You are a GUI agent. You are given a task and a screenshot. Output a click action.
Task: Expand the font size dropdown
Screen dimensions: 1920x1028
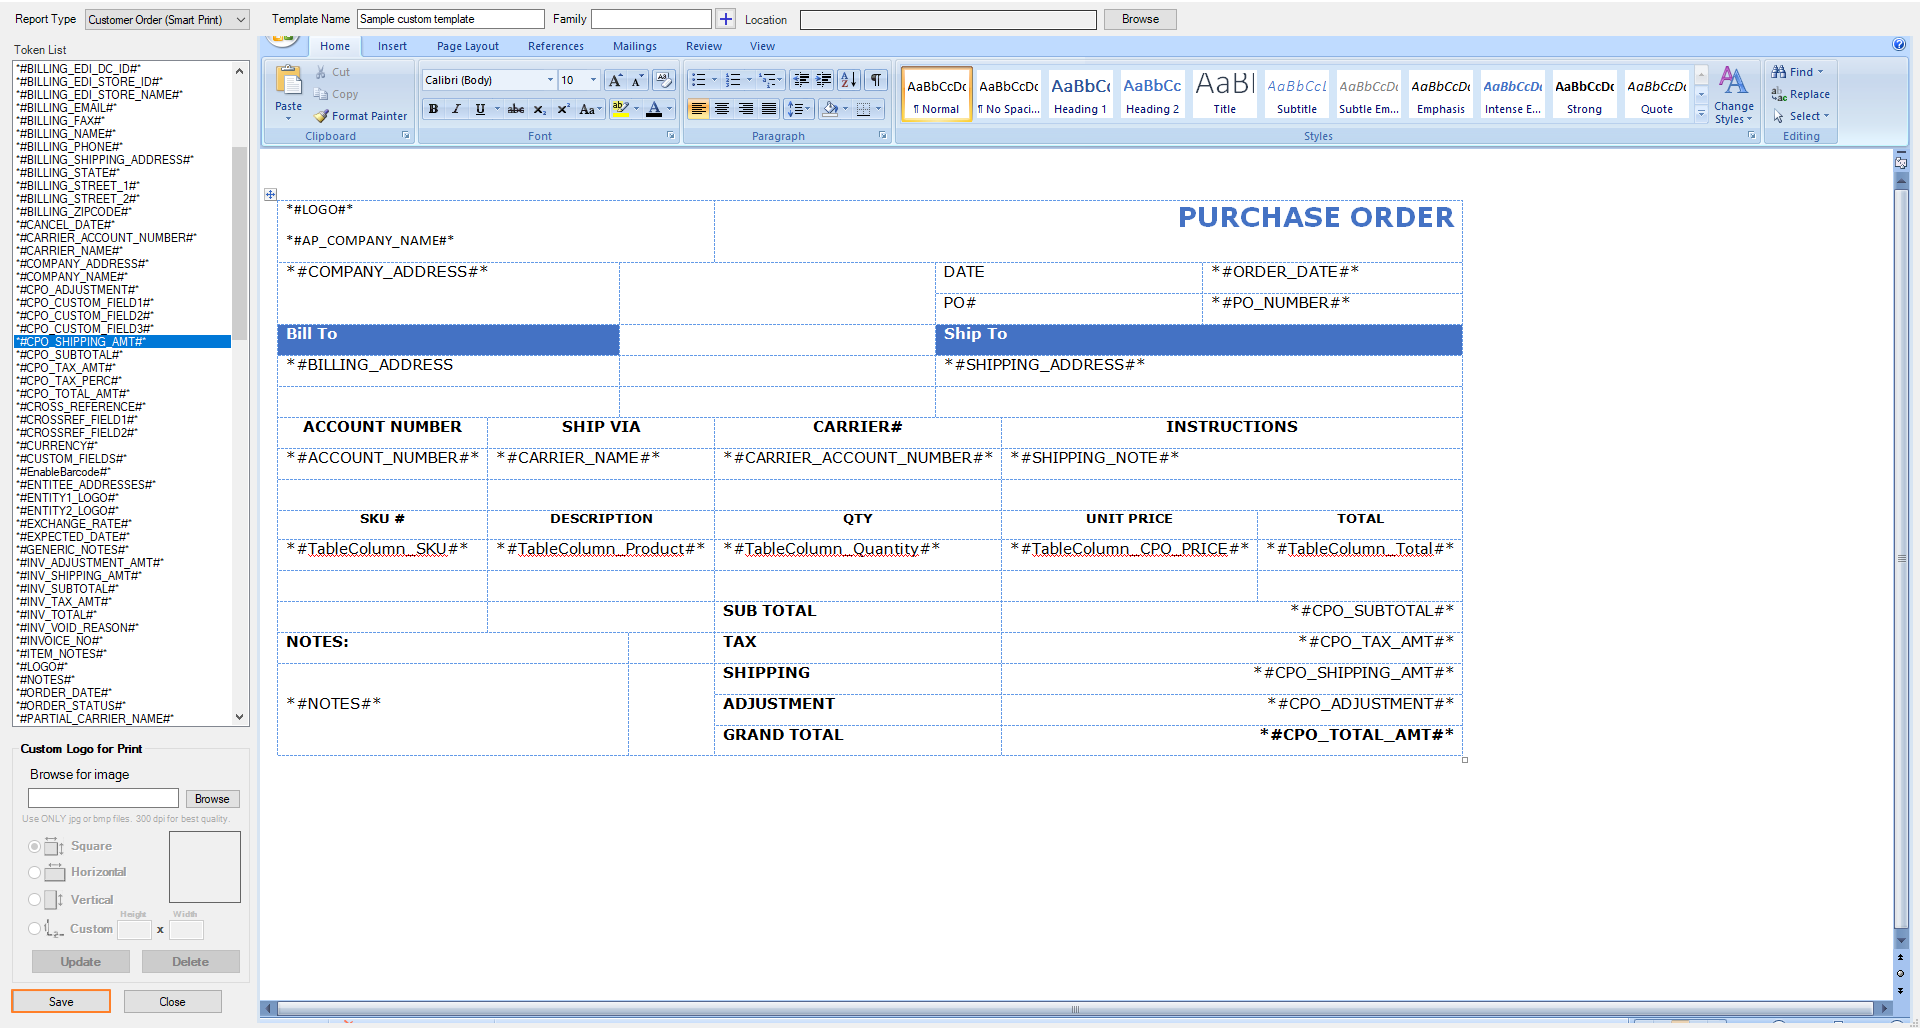pyautogui.click(x=593, y=80)
